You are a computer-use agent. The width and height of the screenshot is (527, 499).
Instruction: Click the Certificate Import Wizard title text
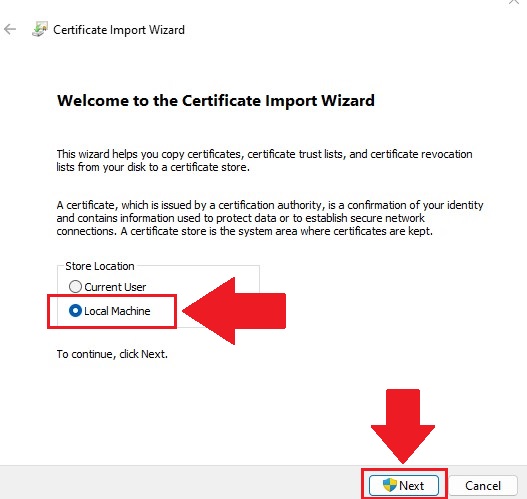click(x=119, y=30)
